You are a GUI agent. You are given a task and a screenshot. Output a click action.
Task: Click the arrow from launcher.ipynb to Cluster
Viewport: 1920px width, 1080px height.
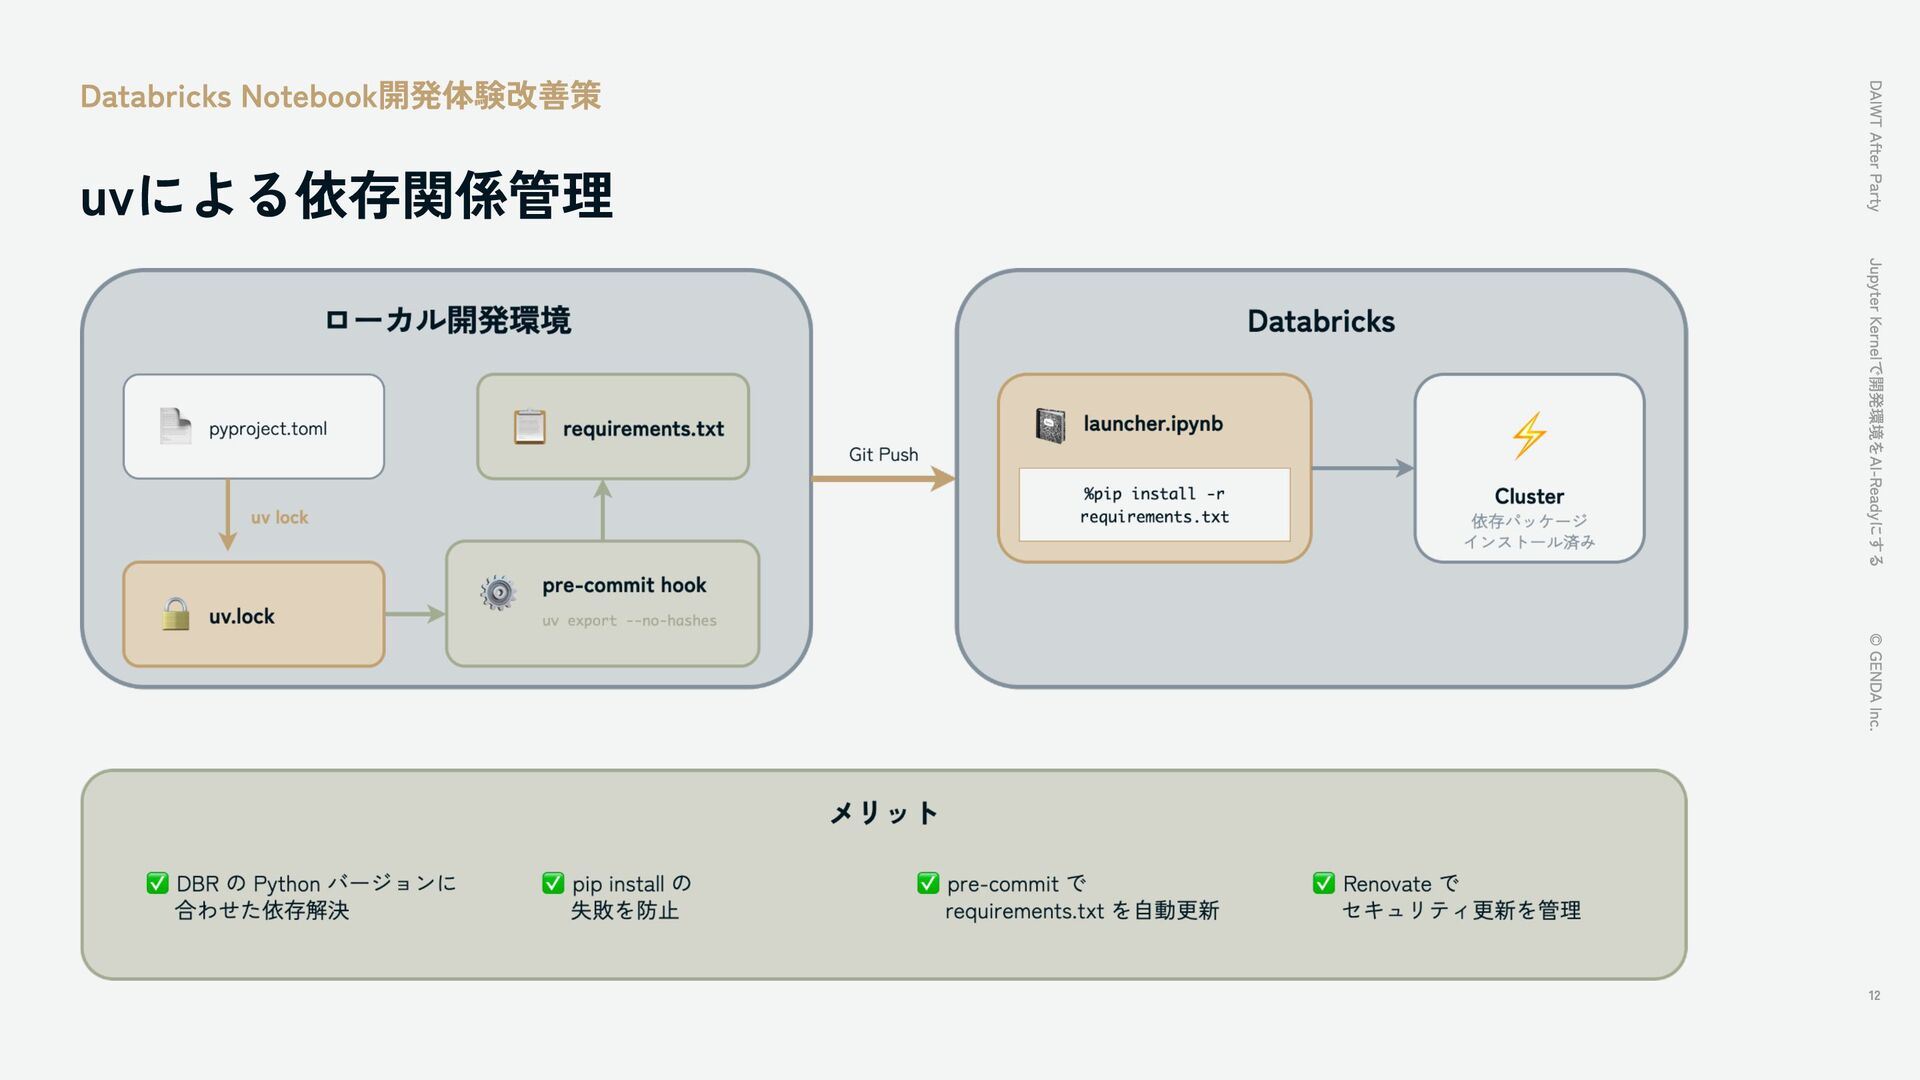tap(1361, 468)
